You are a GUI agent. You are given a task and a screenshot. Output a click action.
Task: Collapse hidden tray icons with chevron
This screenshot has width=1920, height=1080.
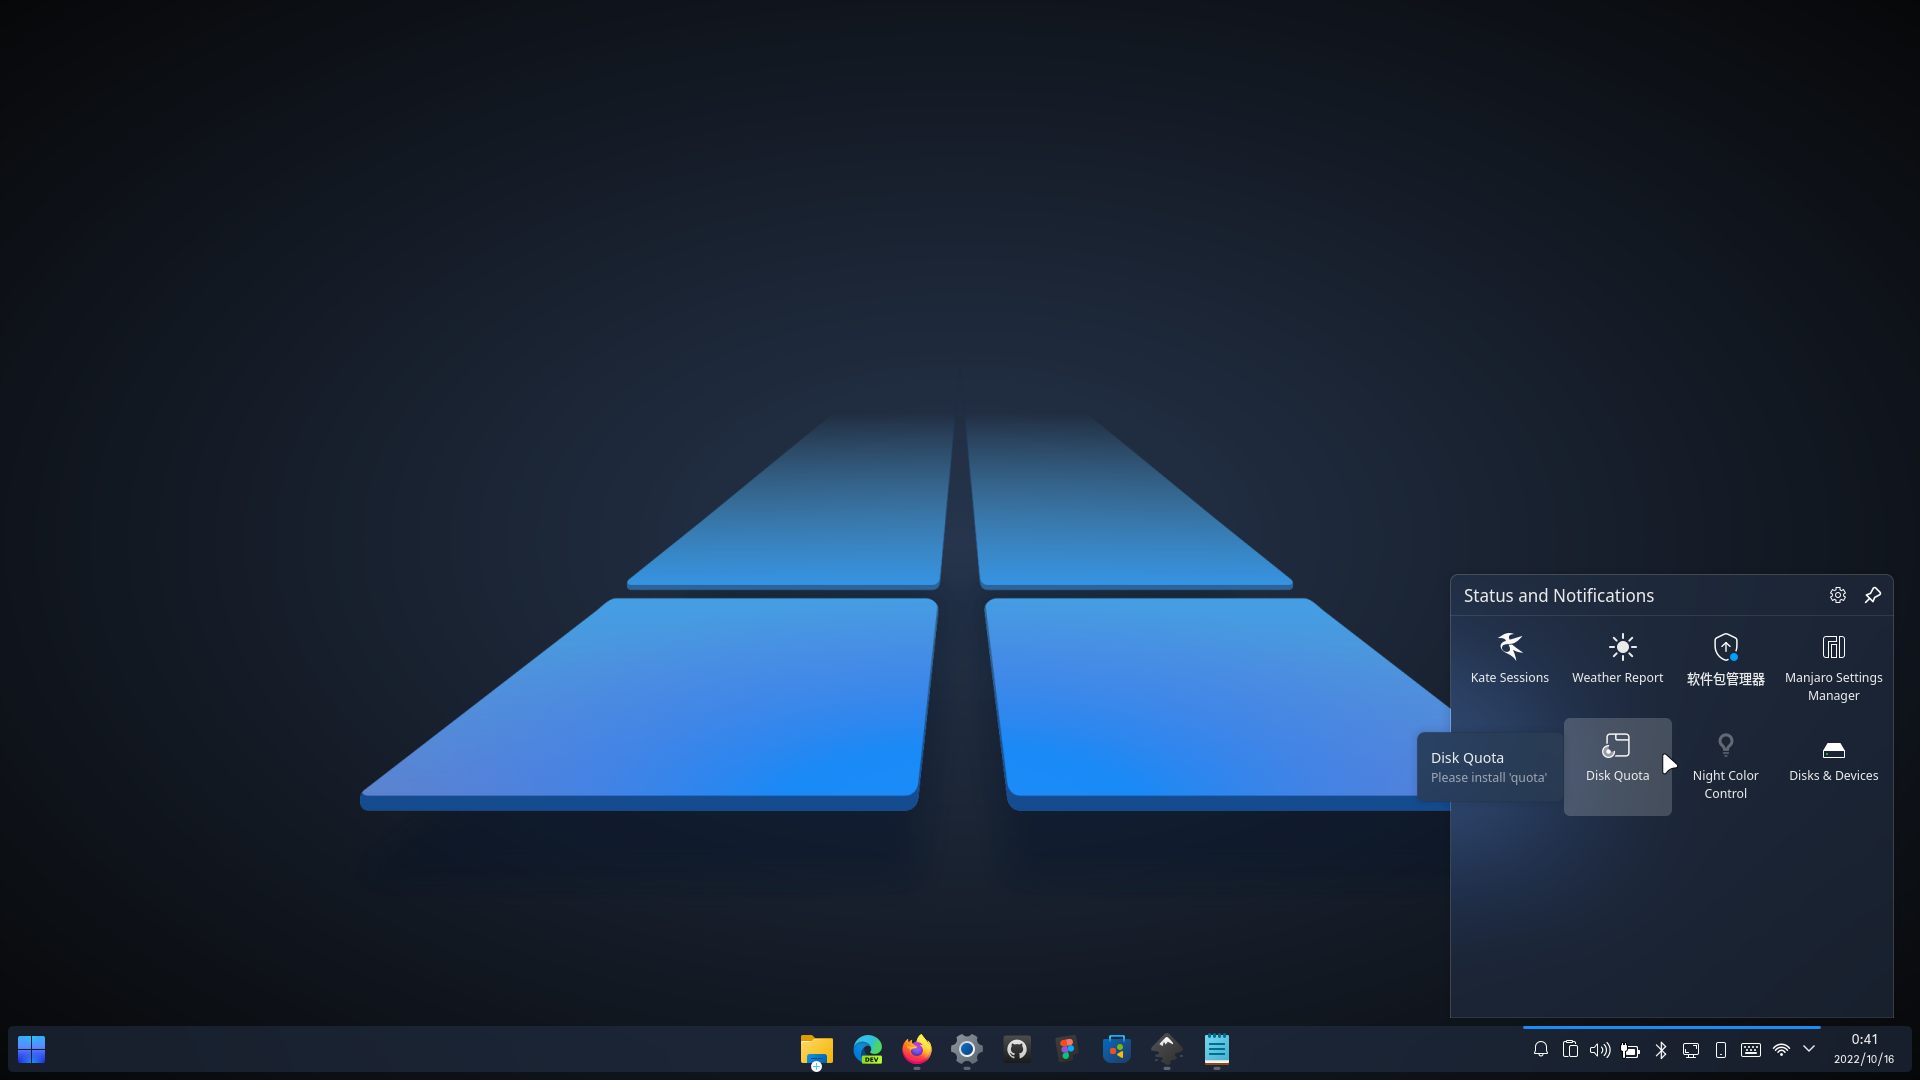tap(1809, 1049)
